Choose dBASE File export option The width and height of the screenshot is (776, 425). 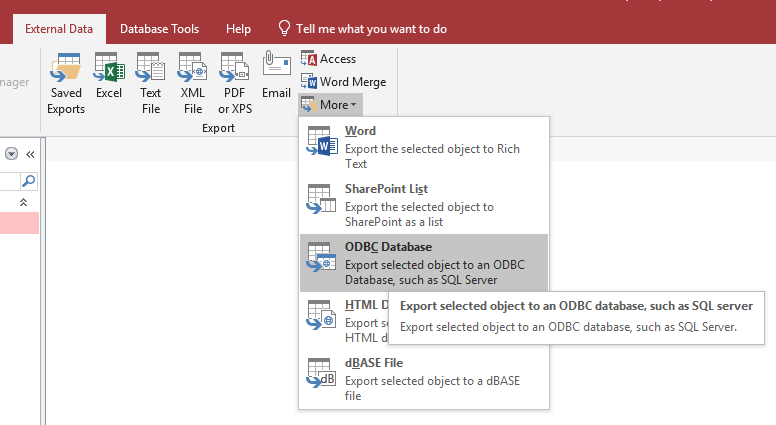point(424,378)
